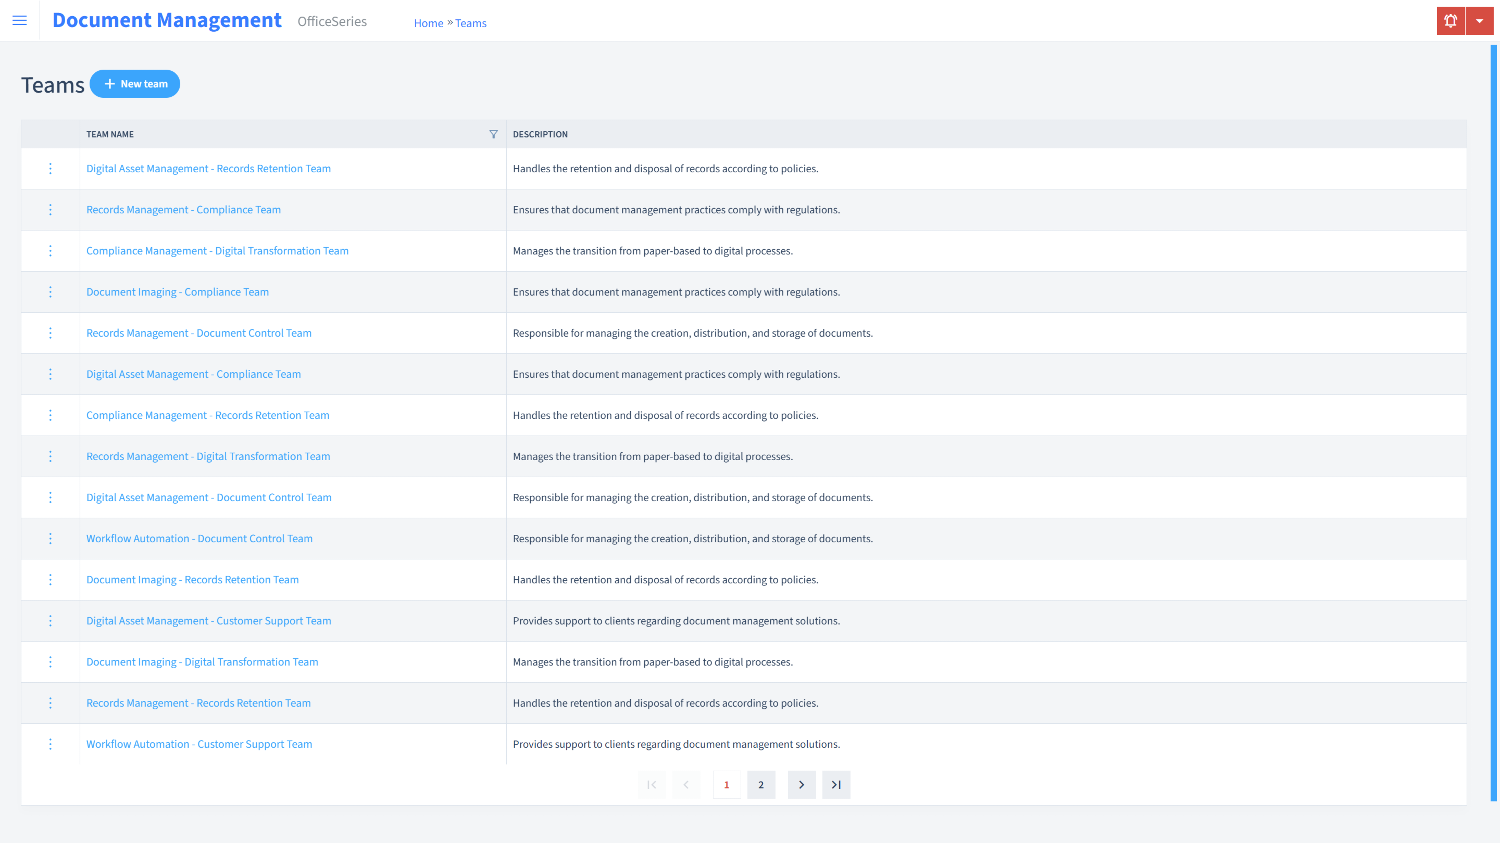Select the Home breadcrumb
The image size is (1500, 843).
click(x=428, y=22)
